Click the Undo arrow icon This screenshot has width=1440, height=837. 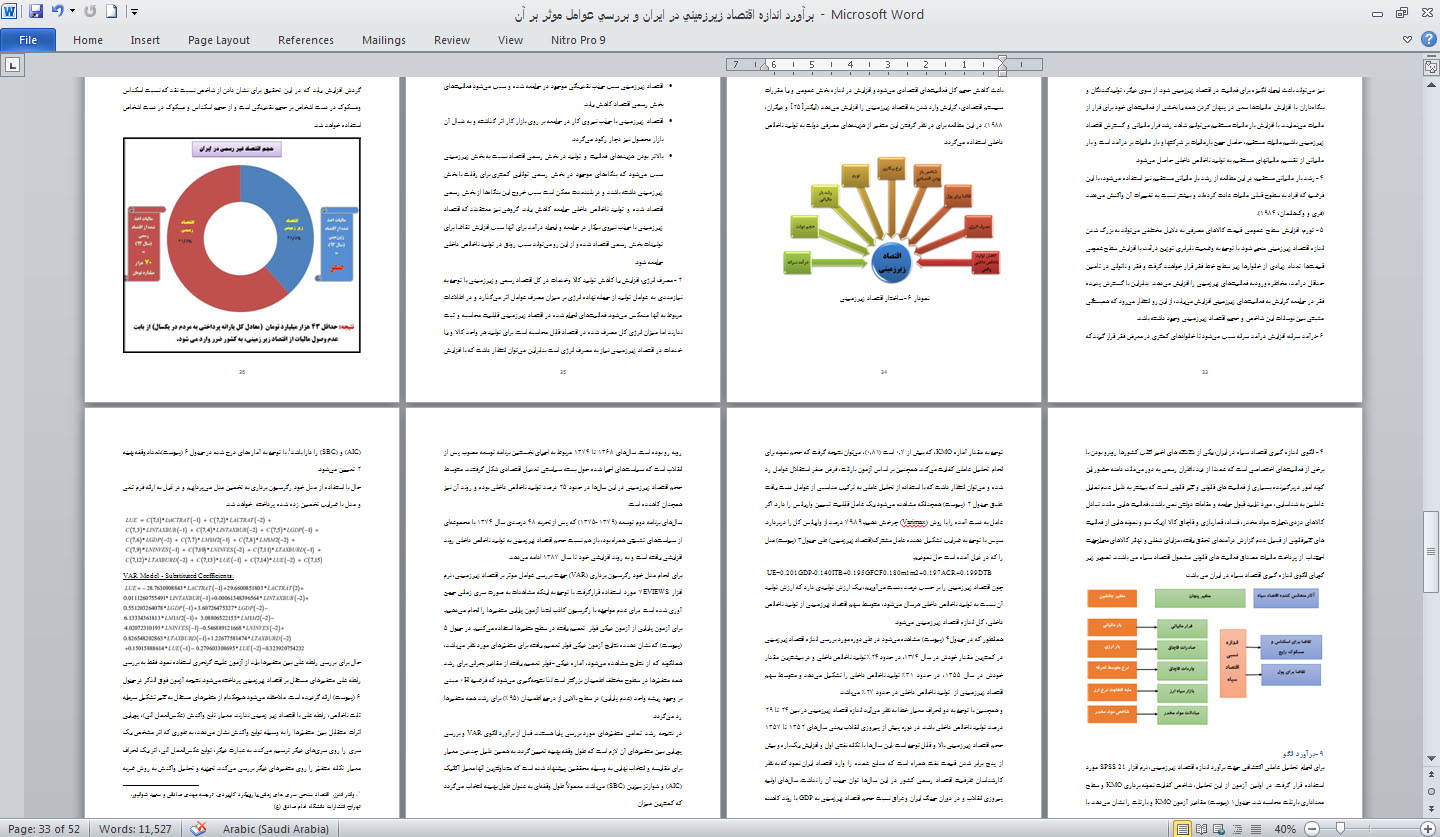pyautogui.click(x=57, y=13)
